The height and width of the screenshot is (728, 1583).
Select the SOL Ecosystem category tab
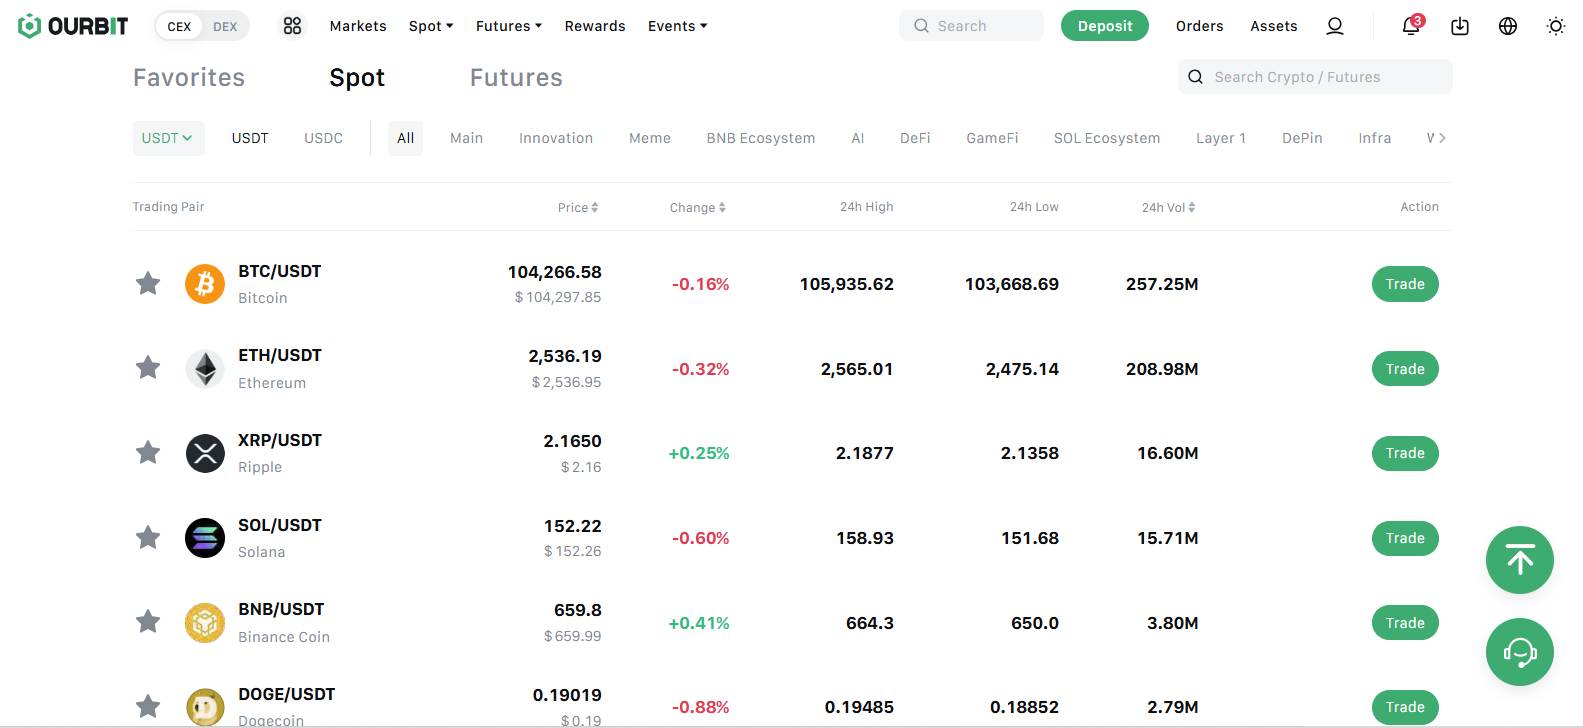1107,138
